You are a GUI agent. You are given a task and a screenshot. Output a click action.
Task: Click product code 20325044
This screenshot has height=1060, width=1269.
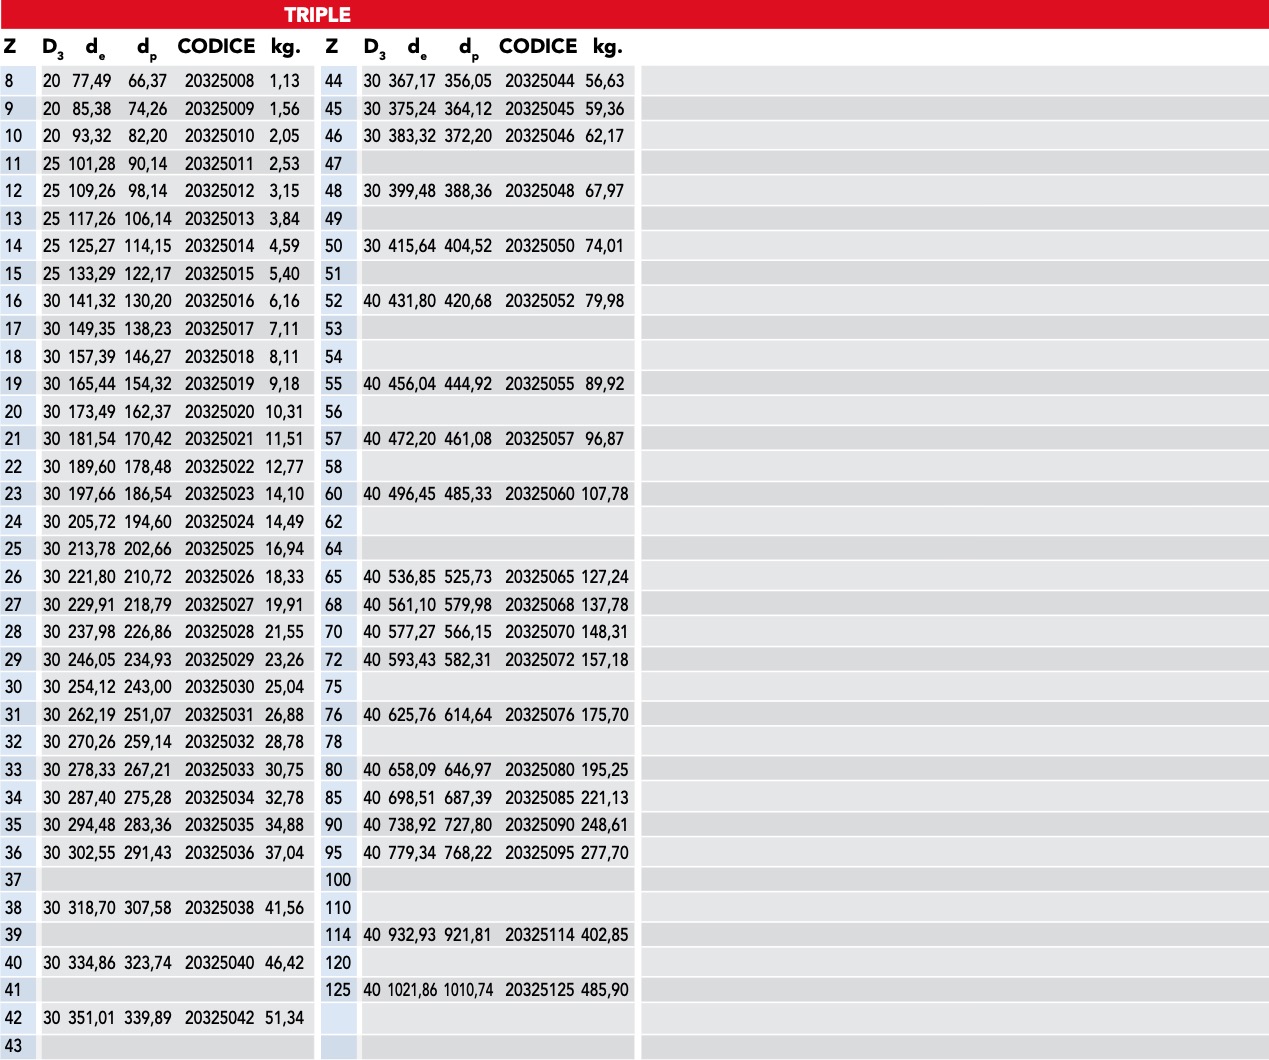pos(539,81)
